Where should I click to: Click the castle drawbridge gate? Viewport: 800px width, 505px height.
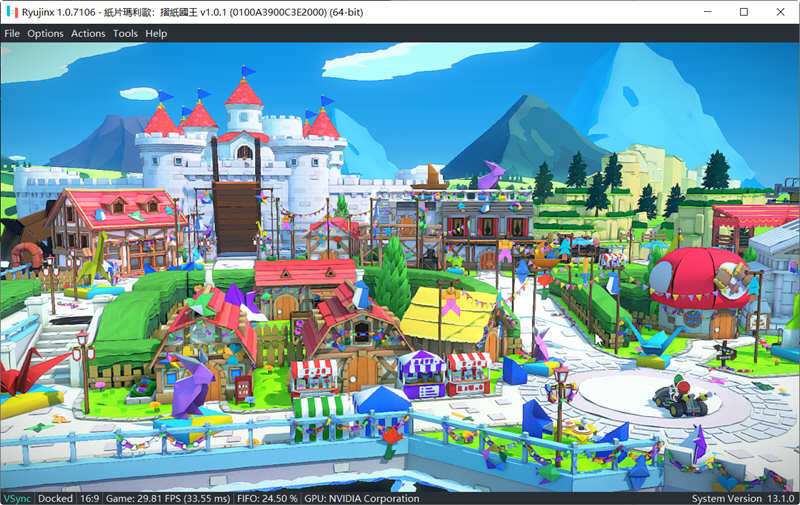pos(236,218)
